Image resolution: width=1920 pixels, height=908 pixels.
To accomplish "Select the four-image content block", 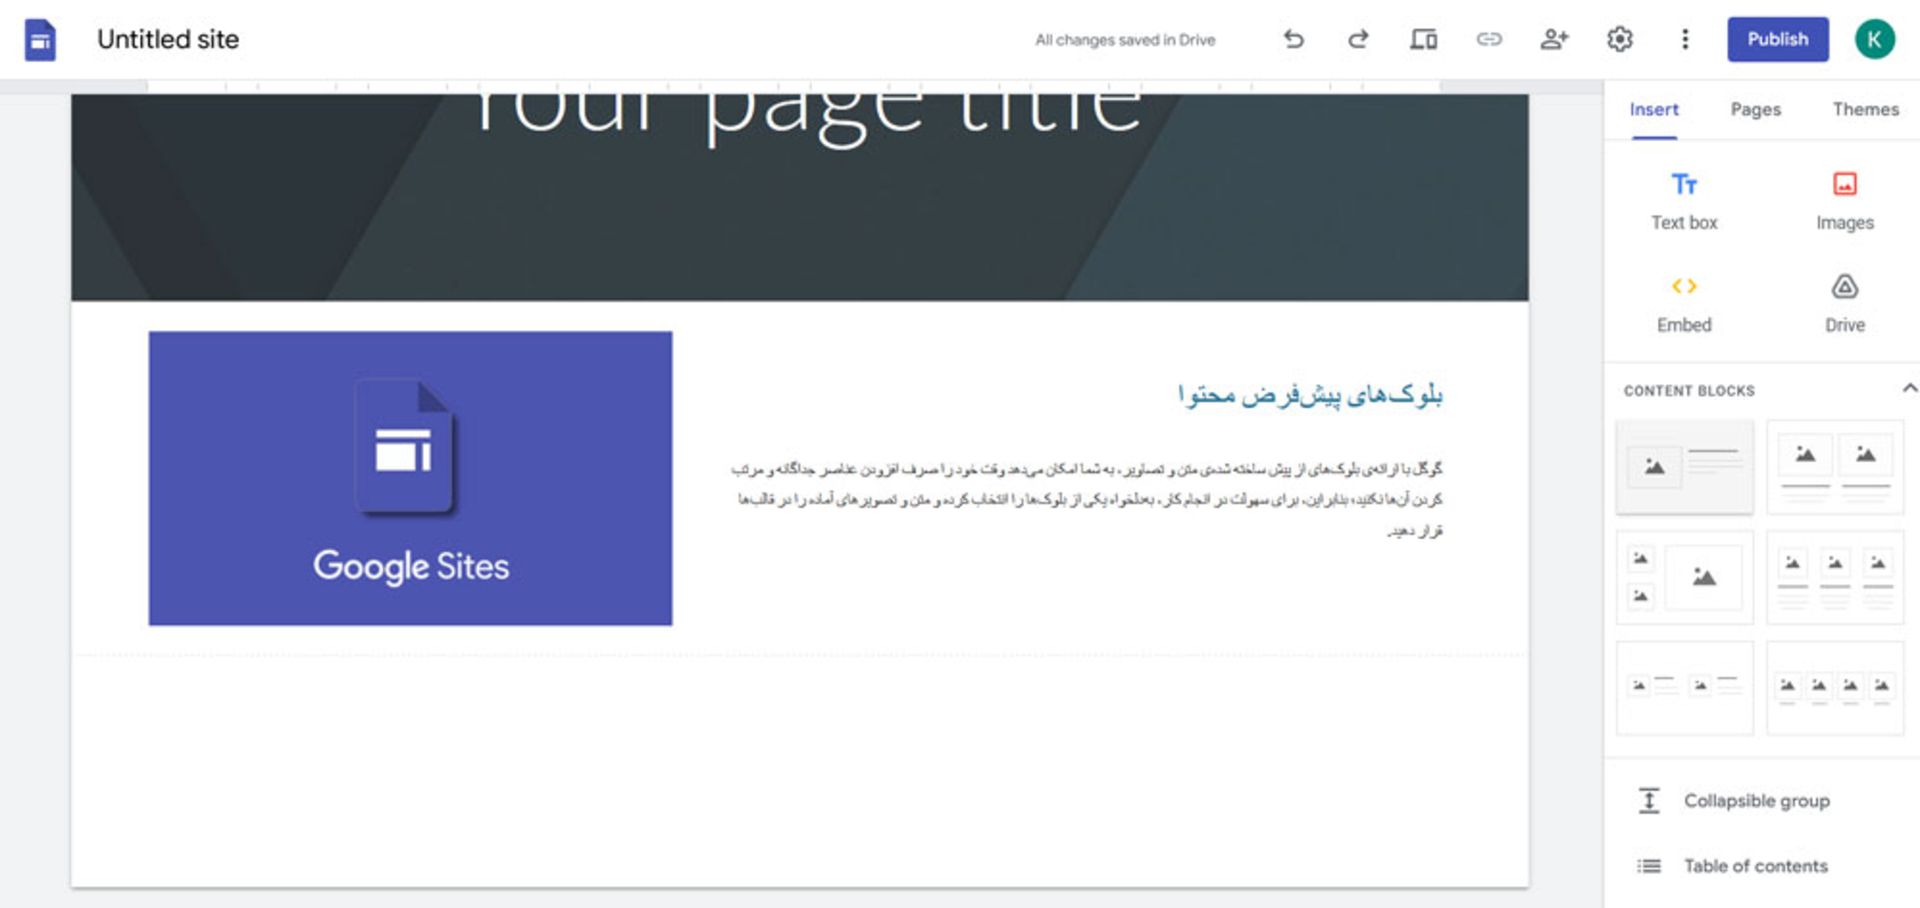I will click(1835, 688).
